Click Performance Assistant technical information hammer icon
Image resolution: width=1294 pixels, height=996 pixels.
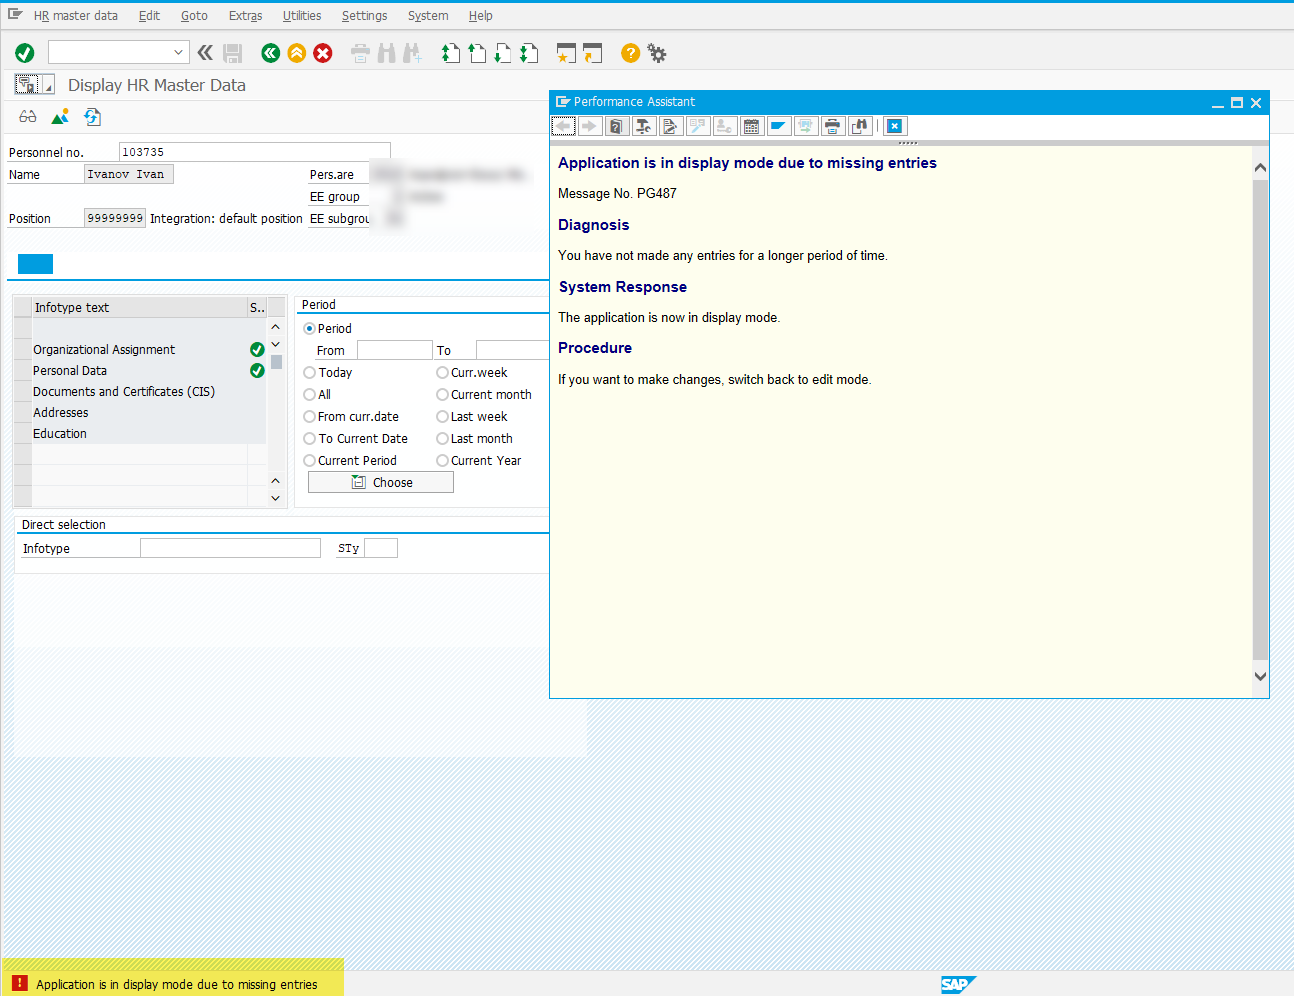click(644, 126)
